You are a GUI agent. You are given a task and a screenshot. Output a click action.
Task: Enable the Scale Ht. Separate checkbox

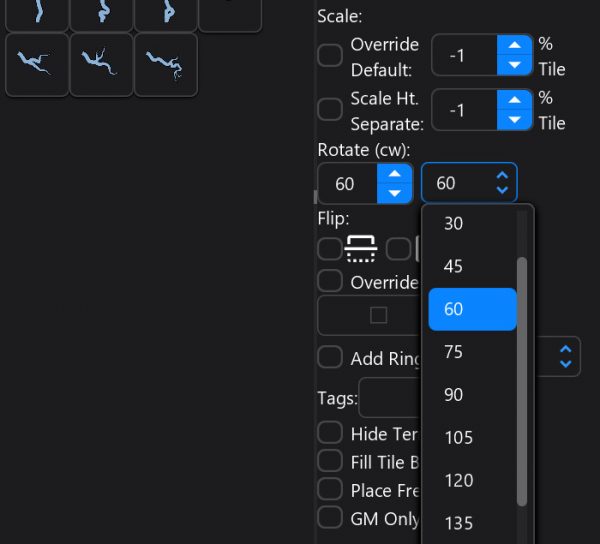click(330, 109)
